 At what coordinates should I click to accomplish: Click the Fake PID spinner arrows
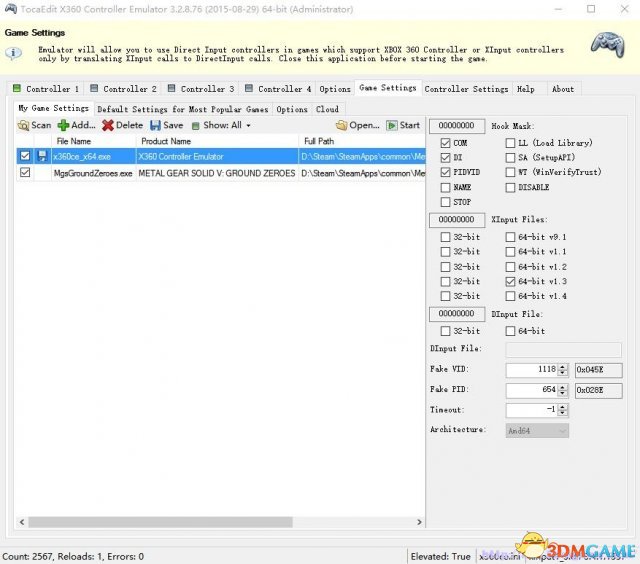[x=563, y=390]
